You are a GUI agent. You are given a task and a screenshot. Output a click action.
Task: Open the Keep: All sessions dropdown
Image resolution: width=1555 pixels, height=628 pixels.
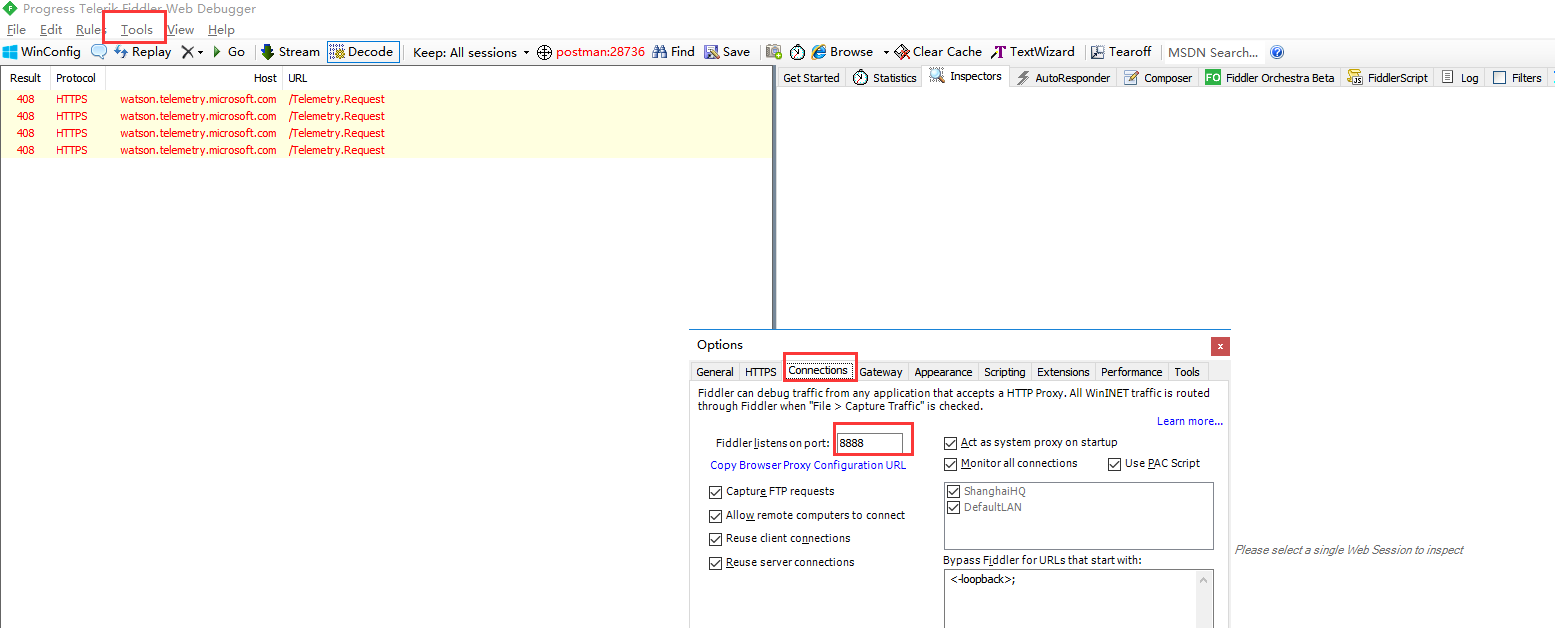pyautogui.click(x=471, y=52)
